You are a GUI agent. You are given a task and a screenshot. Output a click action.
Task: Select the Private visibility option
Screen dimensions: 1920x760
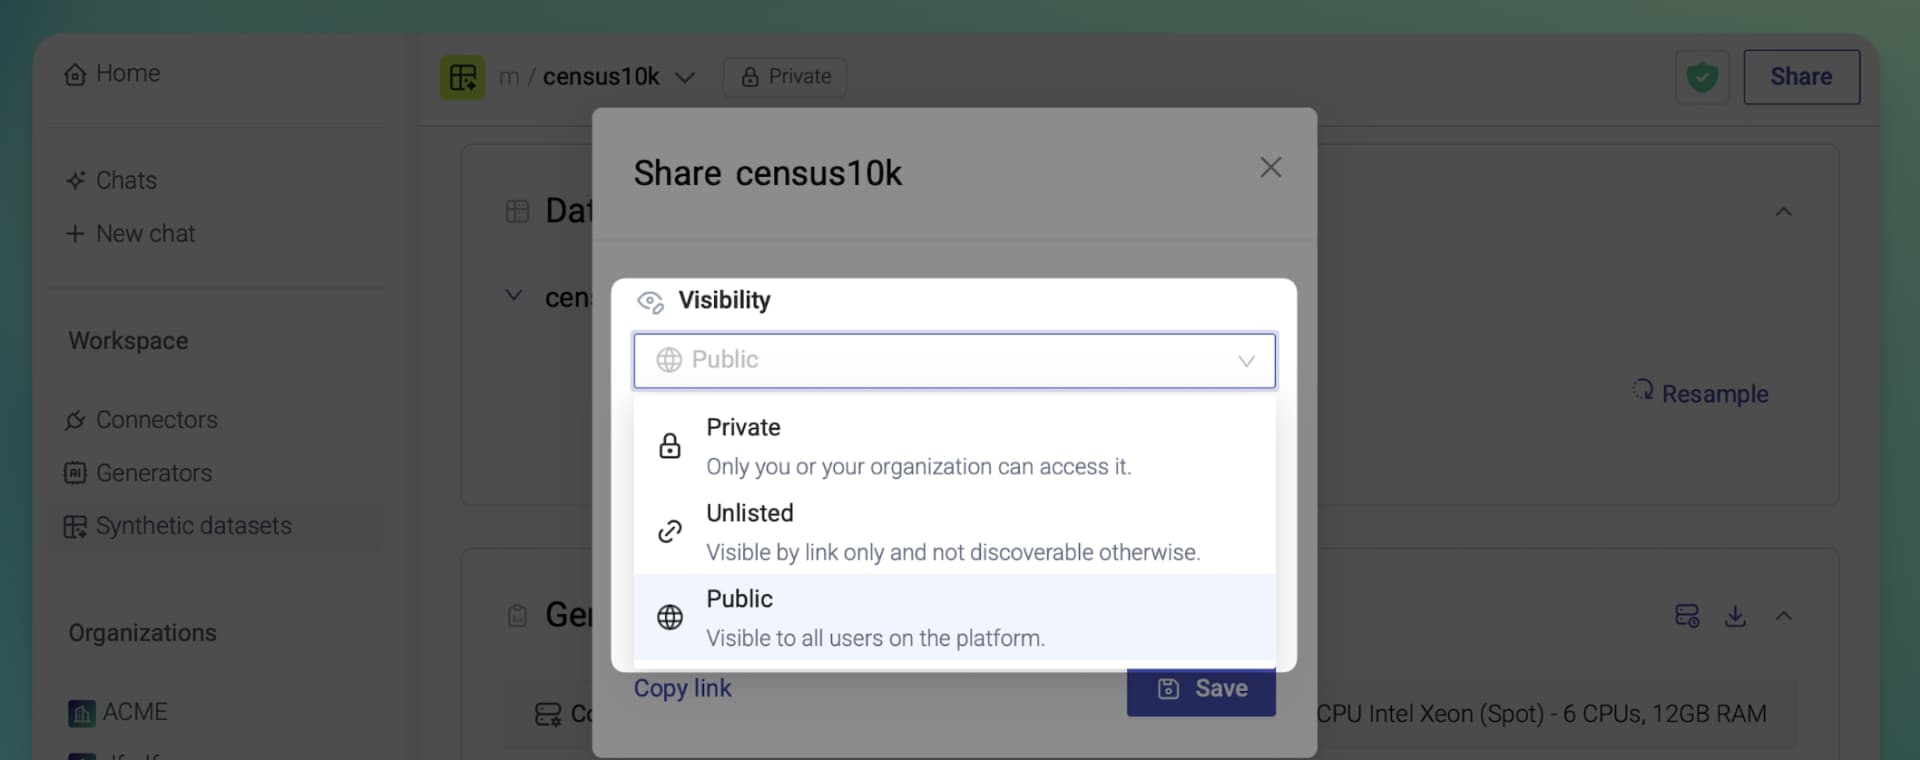954,446
